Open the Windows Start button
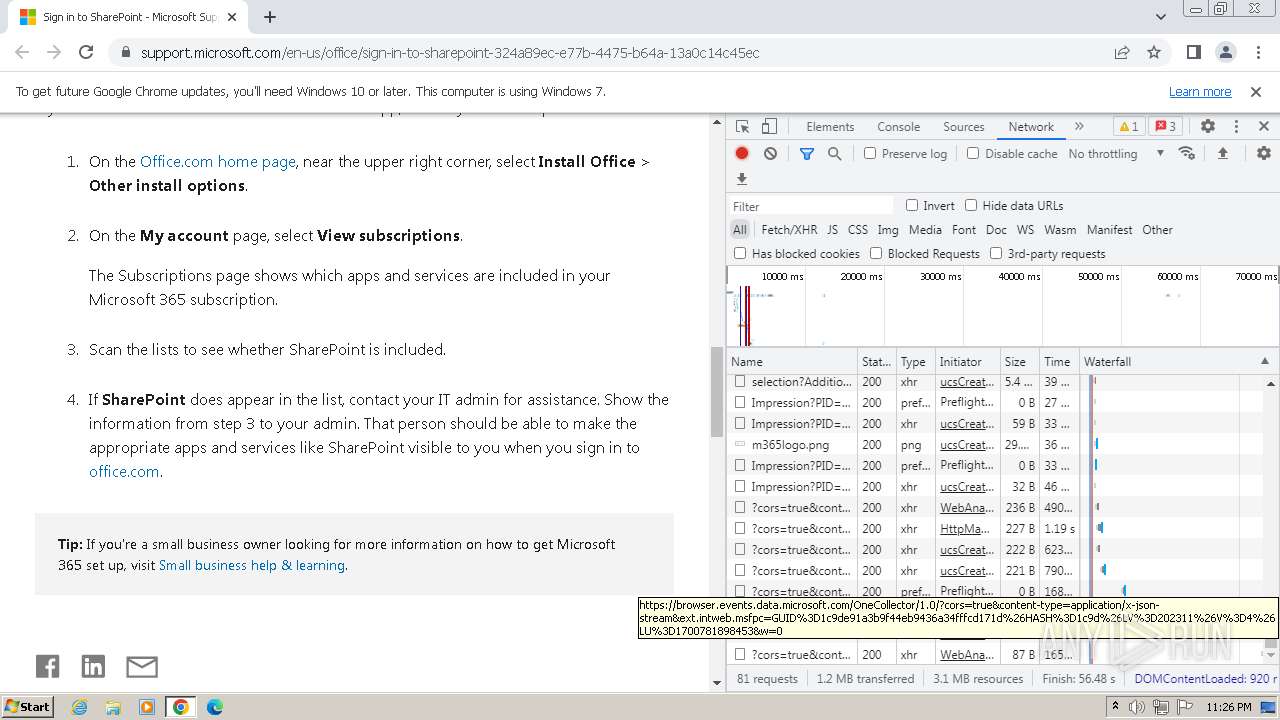Viewport: 1280px width, 720px height. coord(27,706)
